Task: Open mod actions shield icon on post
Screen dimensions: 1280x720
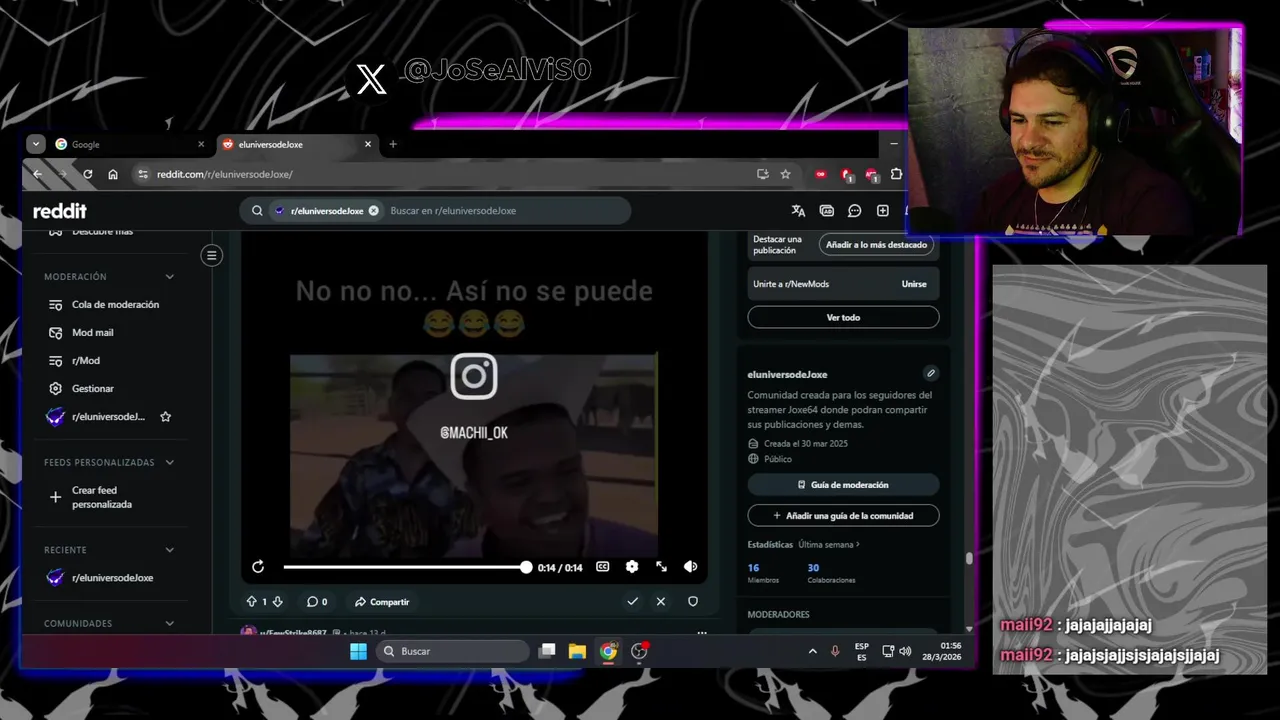Action: (692, 602)
